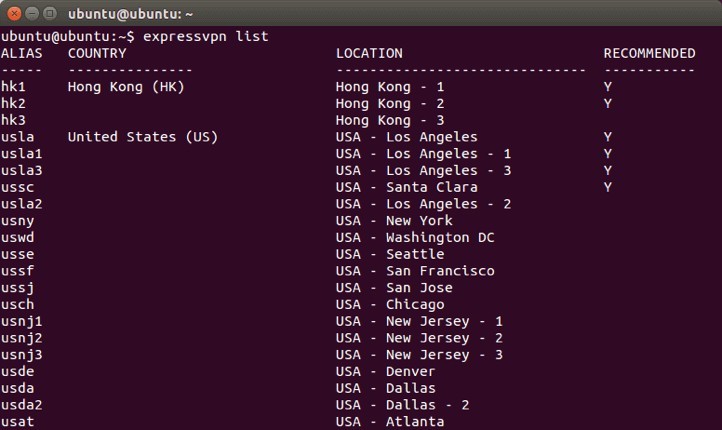Select the usda alias

pos(17,388)
